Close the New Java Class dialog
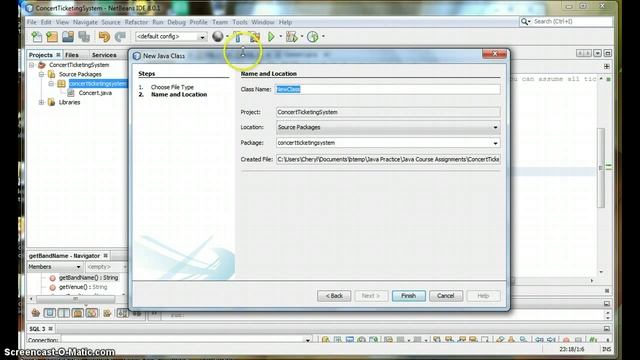This screenshot has width=640, height=360. point(494,54)
